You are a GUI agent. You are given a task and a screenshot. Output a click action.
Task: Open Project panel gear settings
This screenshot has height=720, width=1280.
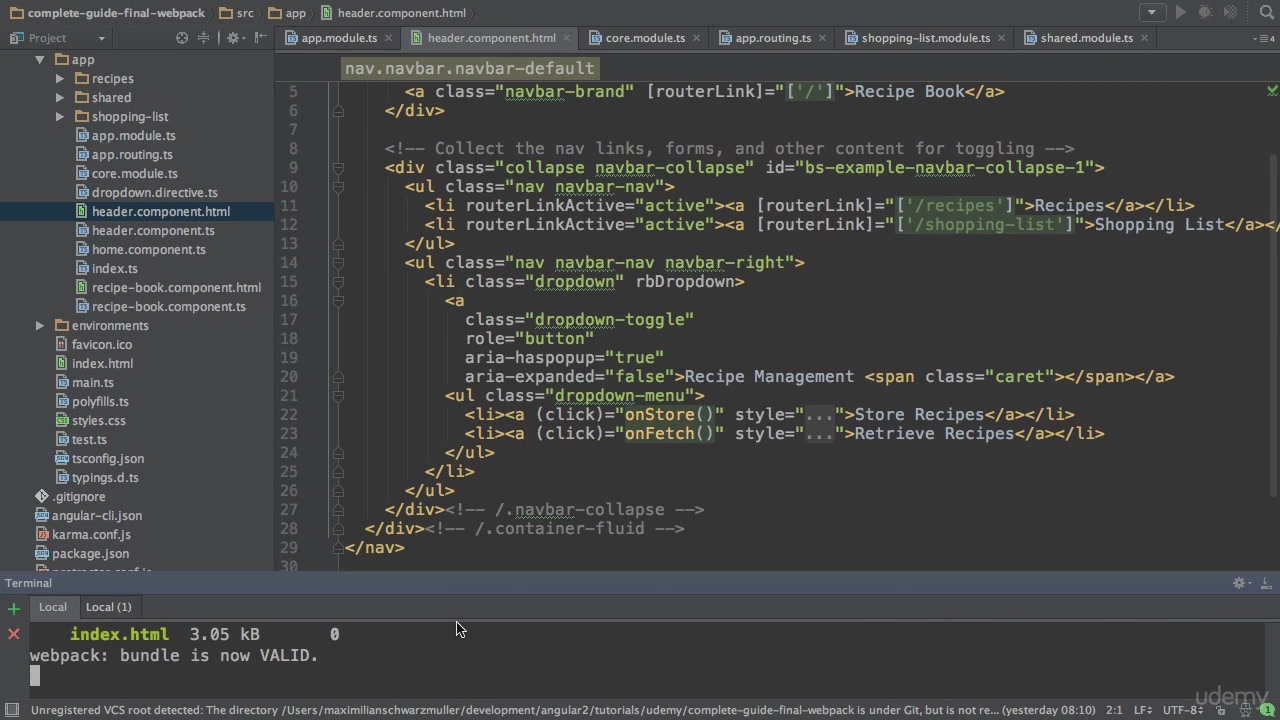[x=234, y=38]
